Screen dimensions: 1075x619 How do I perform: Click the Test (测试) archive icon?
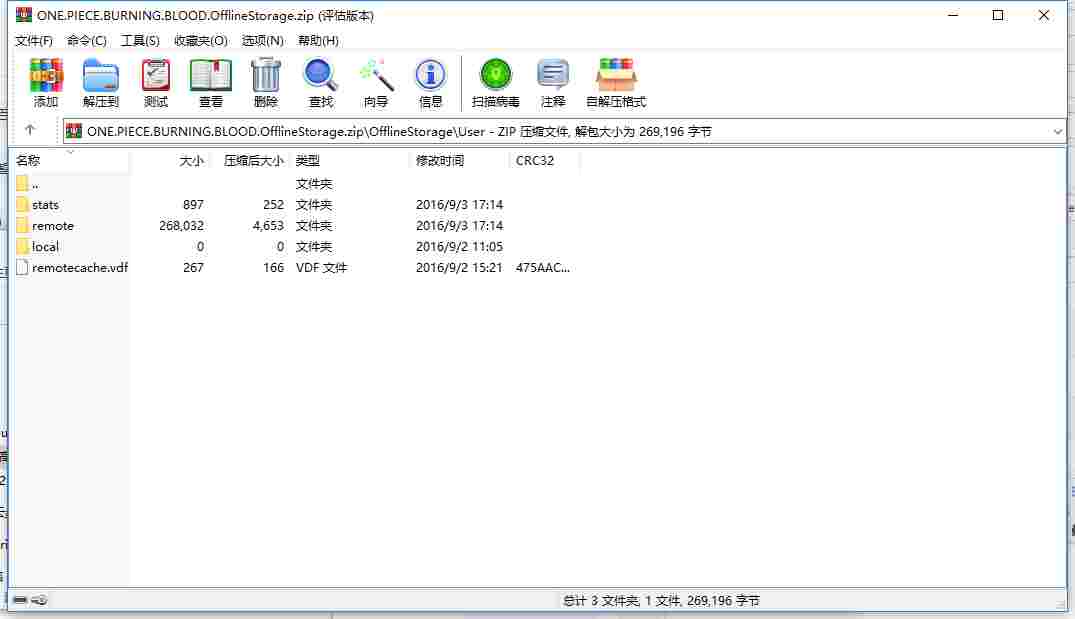click(x=156, y=75)
